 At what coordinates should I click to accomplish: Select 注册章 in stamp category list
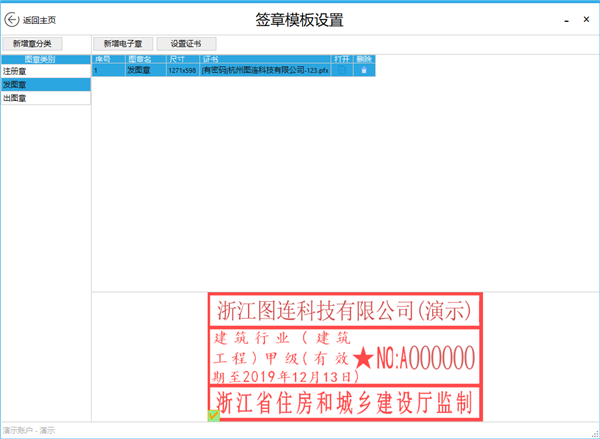(46, 71)
